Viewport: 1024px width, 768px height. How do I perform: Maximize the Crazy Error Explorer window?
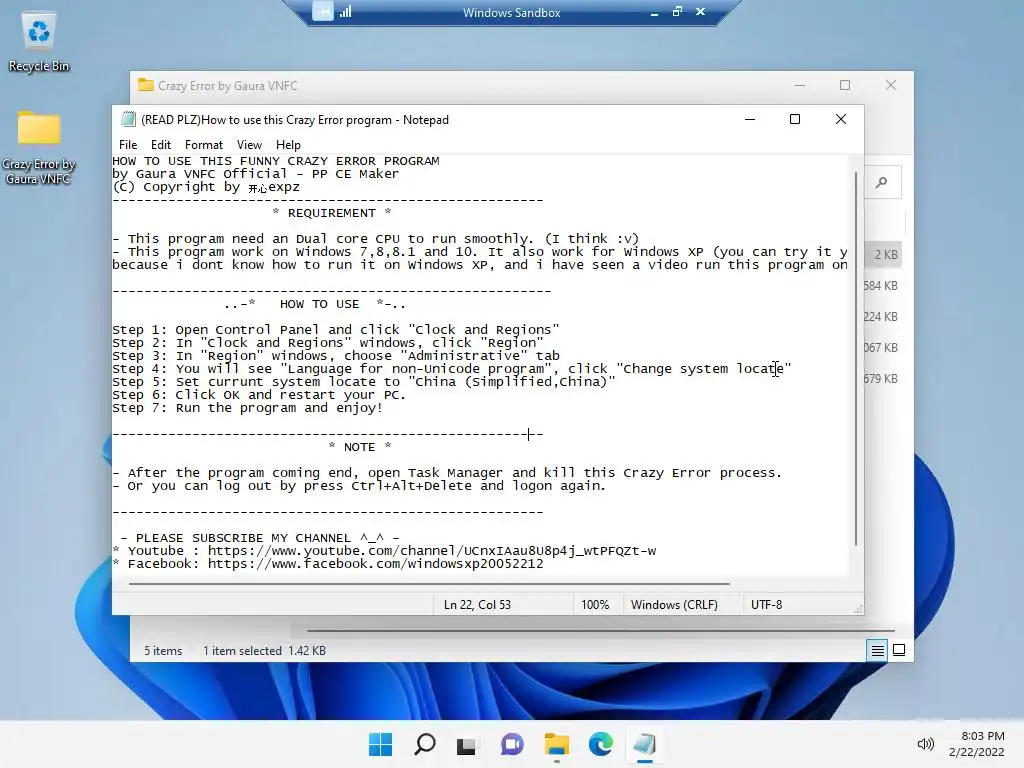(x=845, y=86)
